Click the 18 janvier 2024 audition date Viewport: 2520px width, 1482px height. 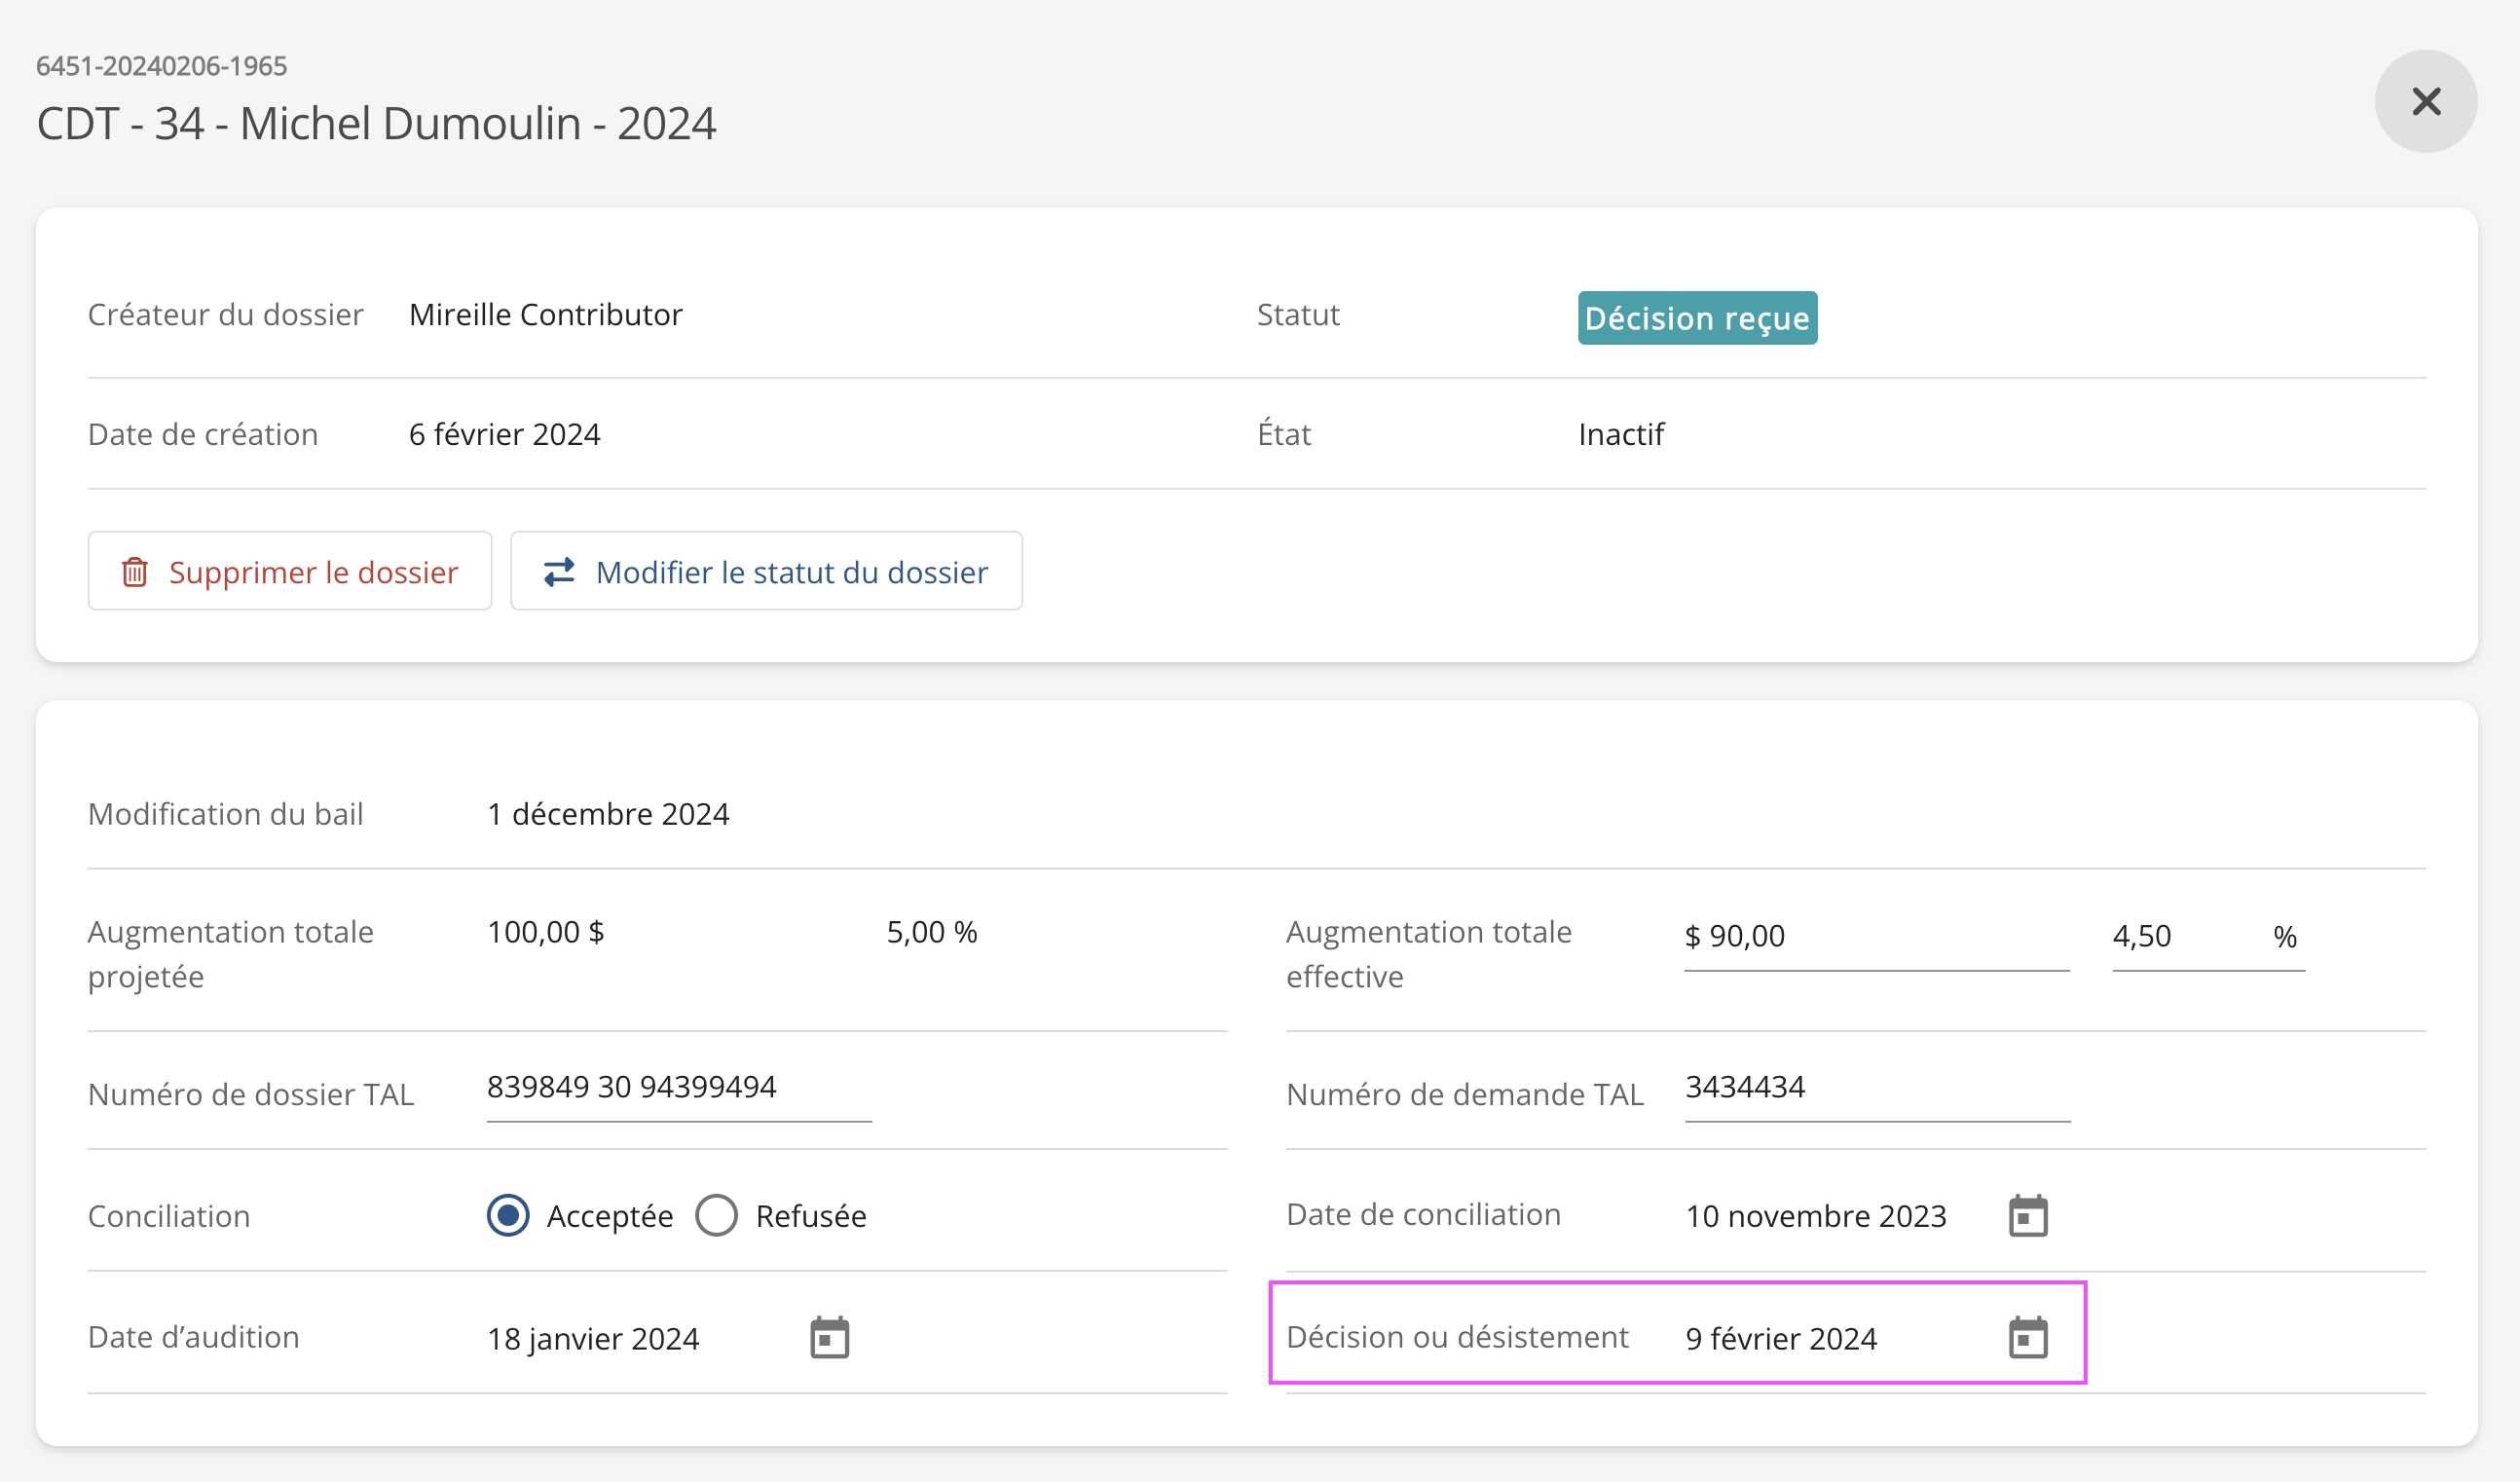click(x=593, y=1339)
